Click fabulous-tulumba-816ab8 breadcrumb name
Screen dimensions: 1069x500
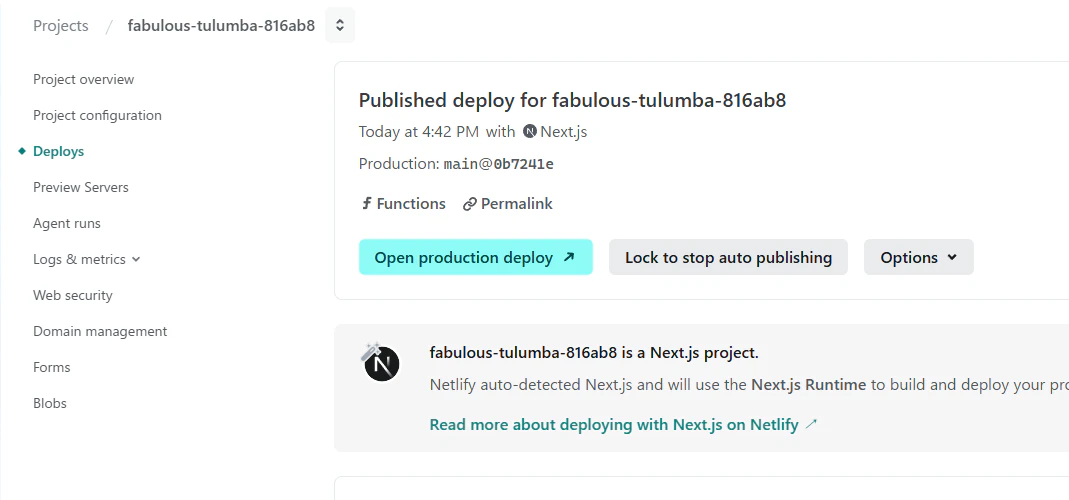click(221, 26)
